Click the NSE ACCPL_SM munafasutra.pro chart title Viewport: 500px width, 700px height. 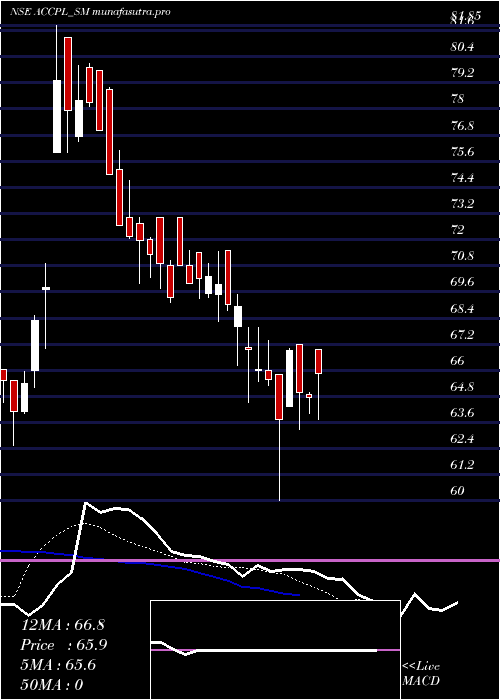click(91, 12)
